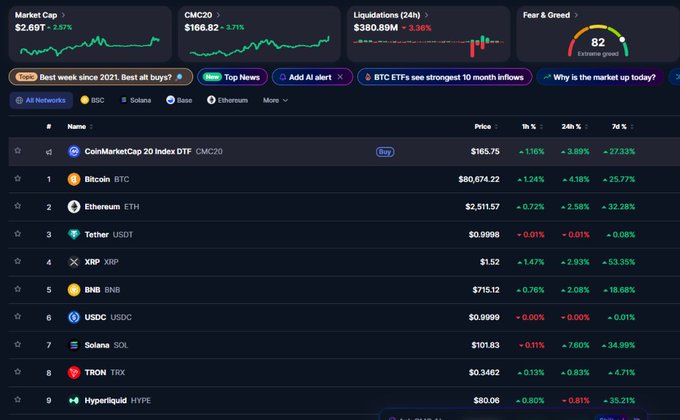Sort table by 24h % column
The image size is (680, 420).
click(x=575, y=127)
